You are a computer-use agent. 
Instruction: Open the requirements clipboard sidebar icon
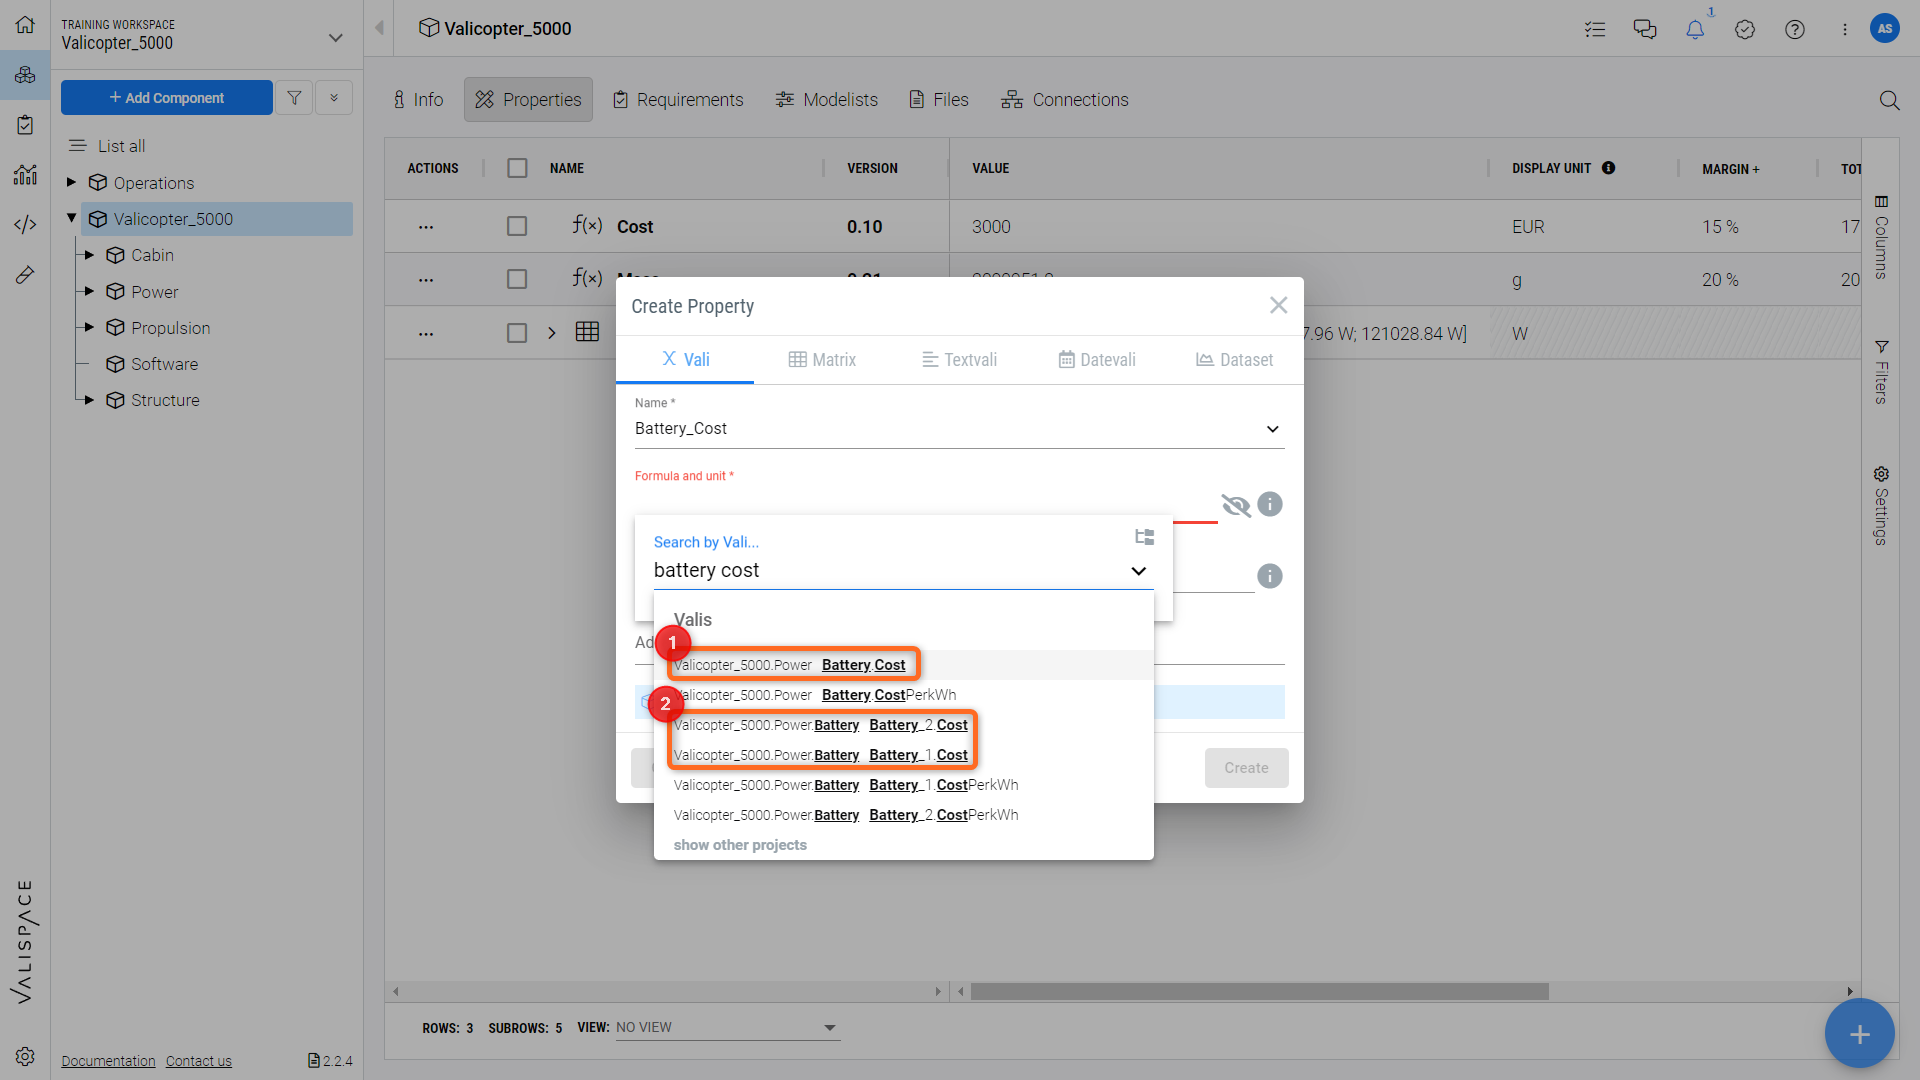25,125
